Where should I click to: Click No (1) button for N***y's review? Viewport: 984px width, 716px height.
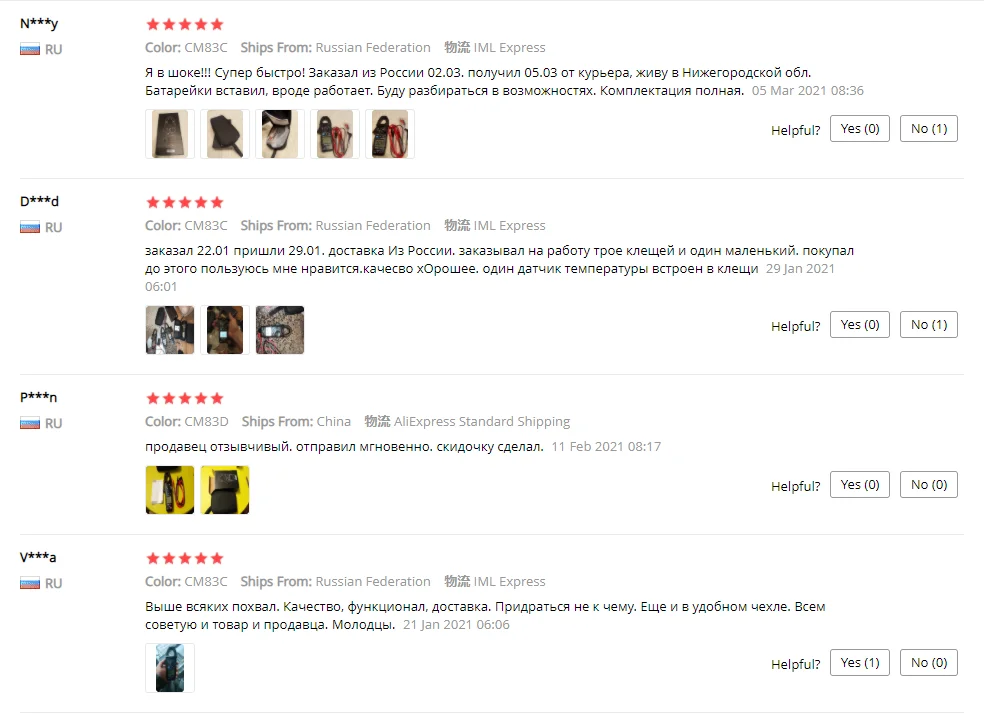929,129
